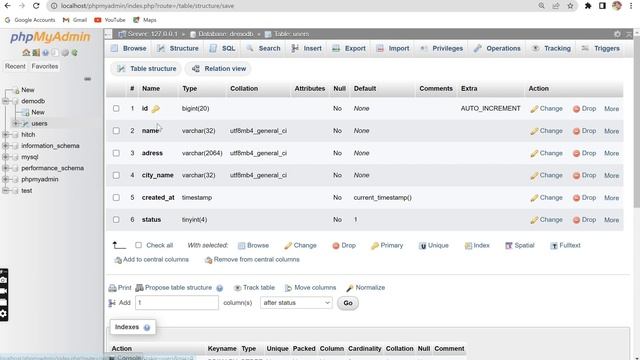The height and width of the screenshot is (360, 640).
Task: Tick checkbox for id column
Action: click(116, 109)
